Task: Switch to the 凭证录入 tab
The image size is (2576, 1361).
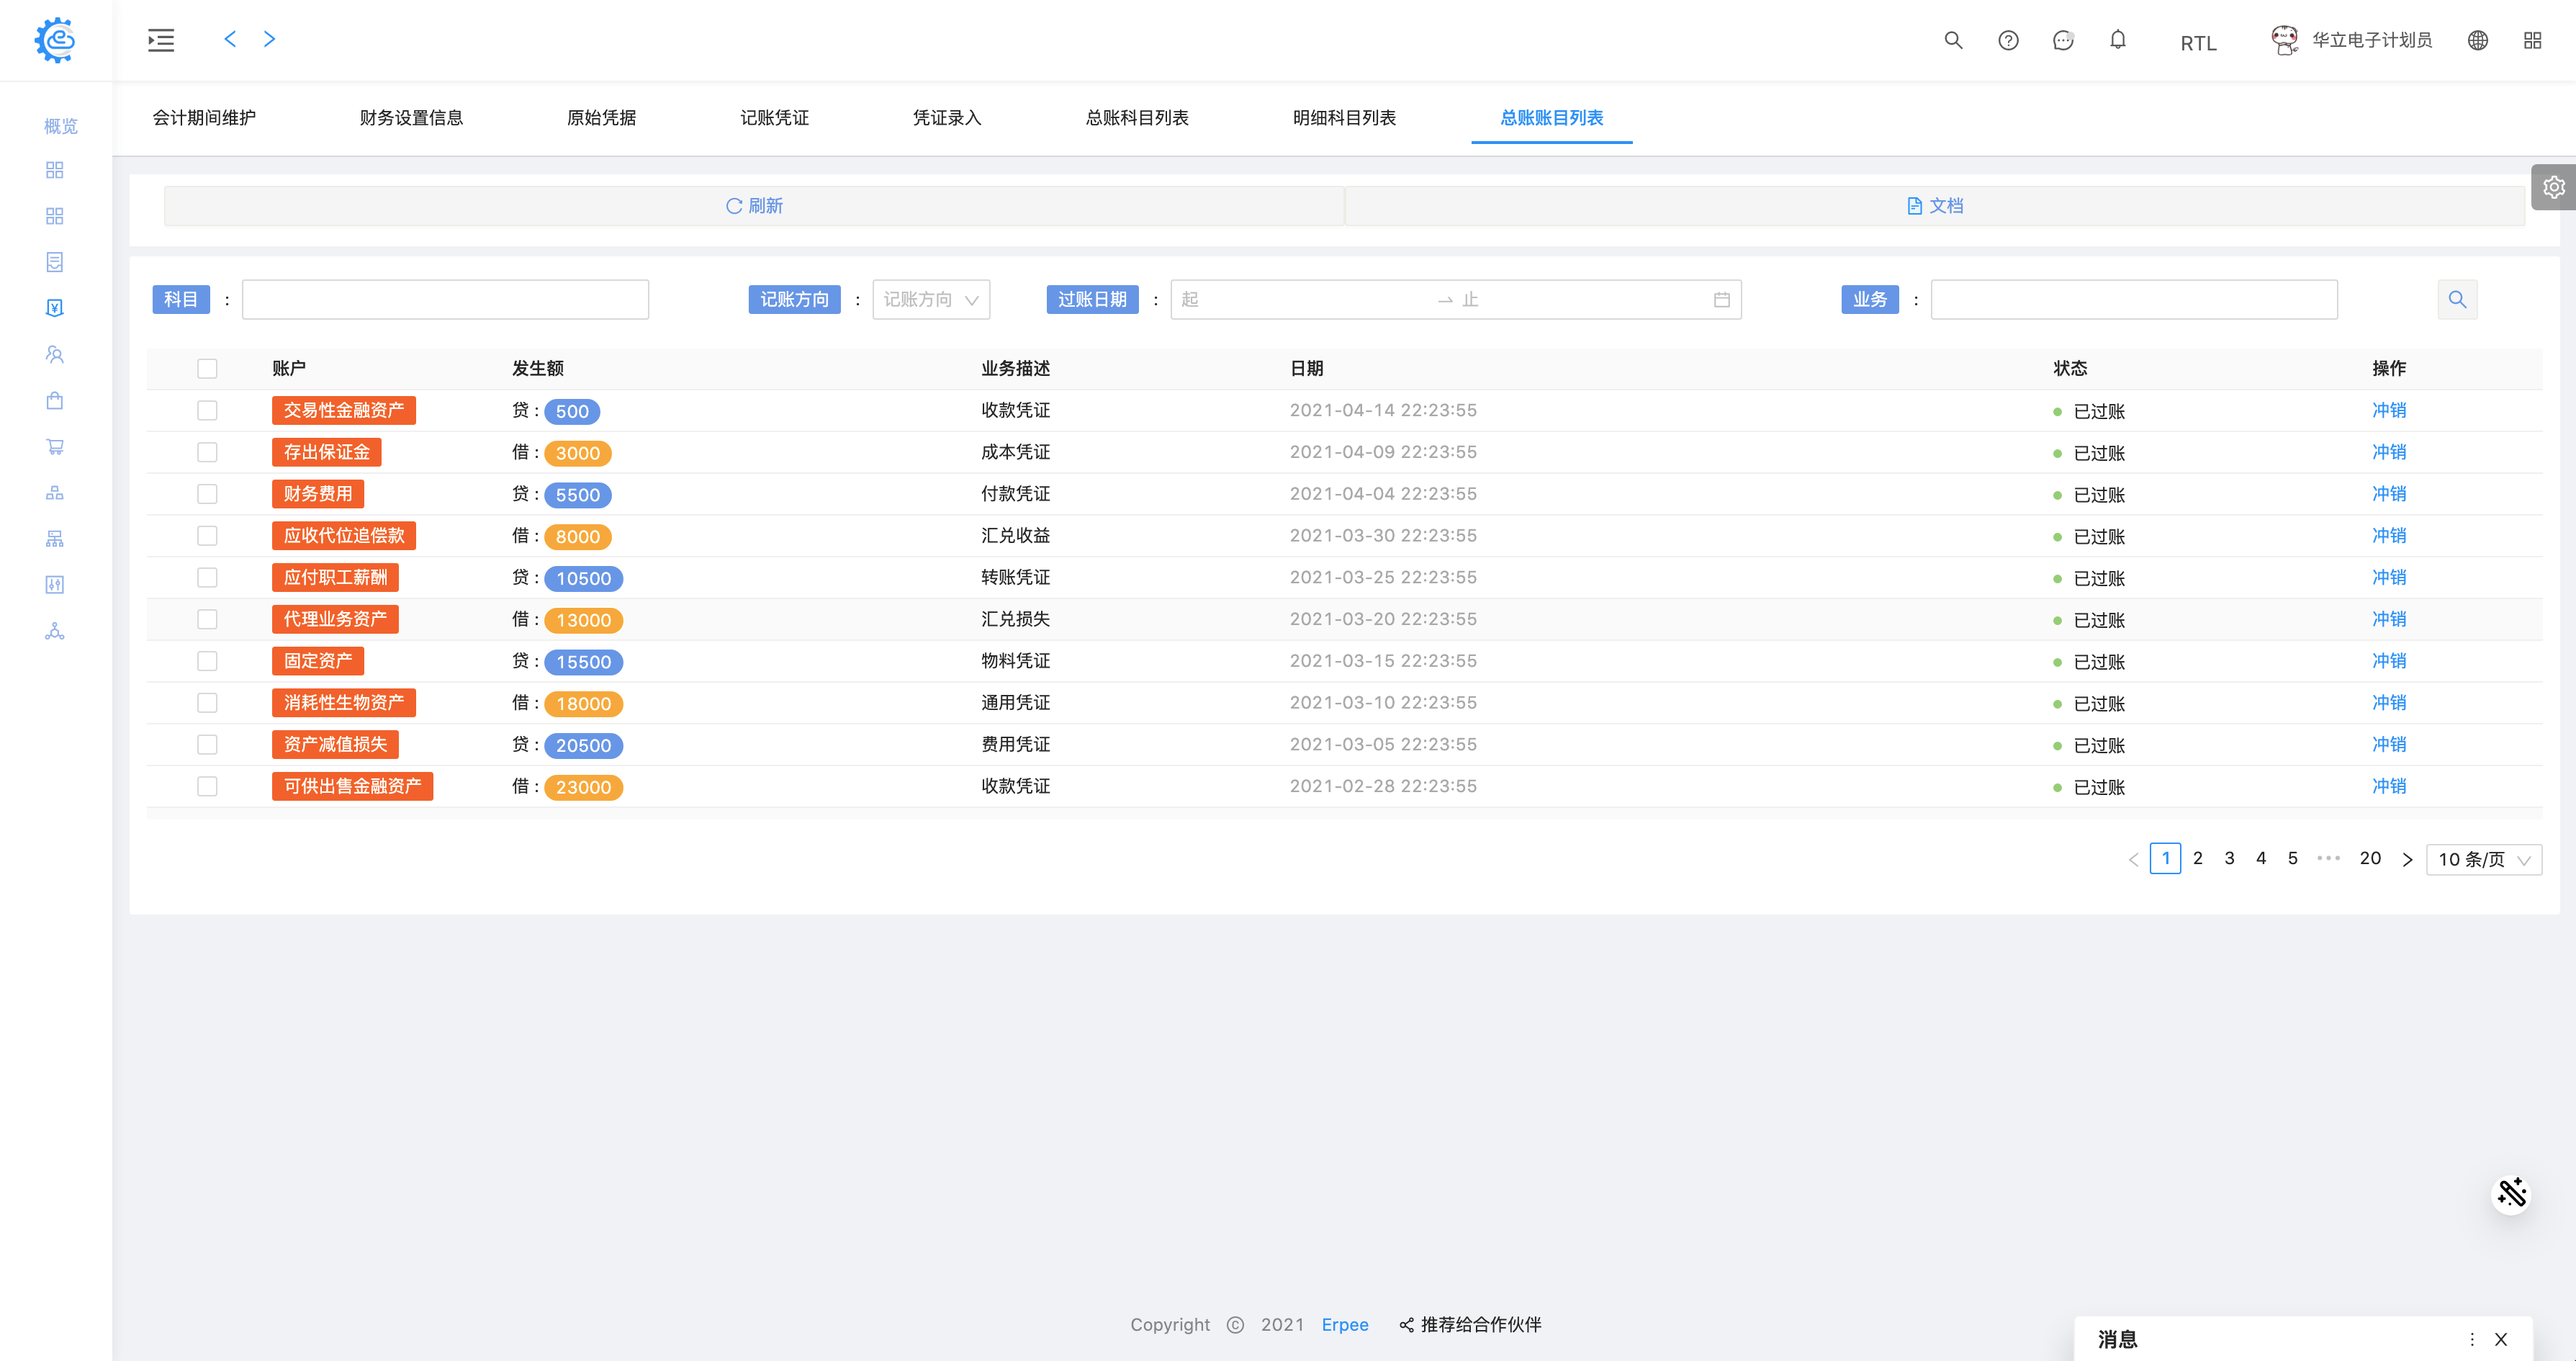Action: [x=946, y=118]
